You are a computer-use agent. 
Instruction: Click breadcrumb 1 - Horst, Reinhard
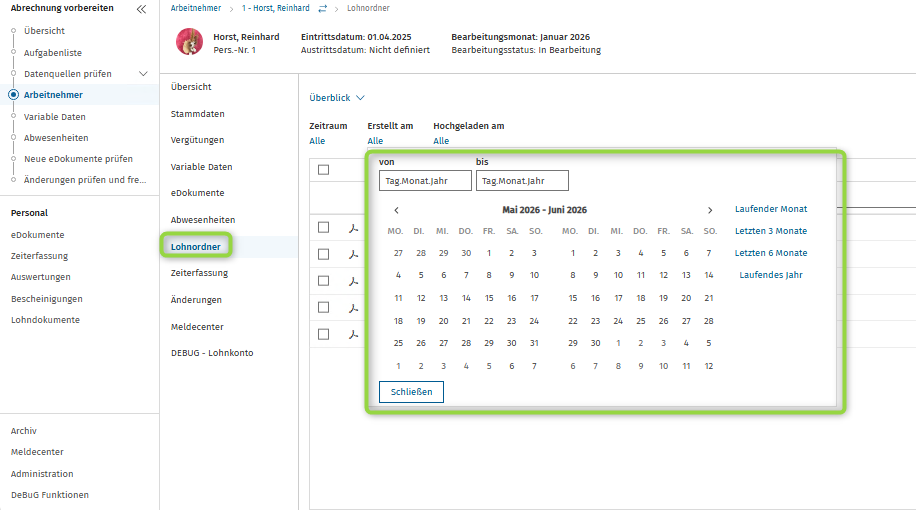[276, 8]
